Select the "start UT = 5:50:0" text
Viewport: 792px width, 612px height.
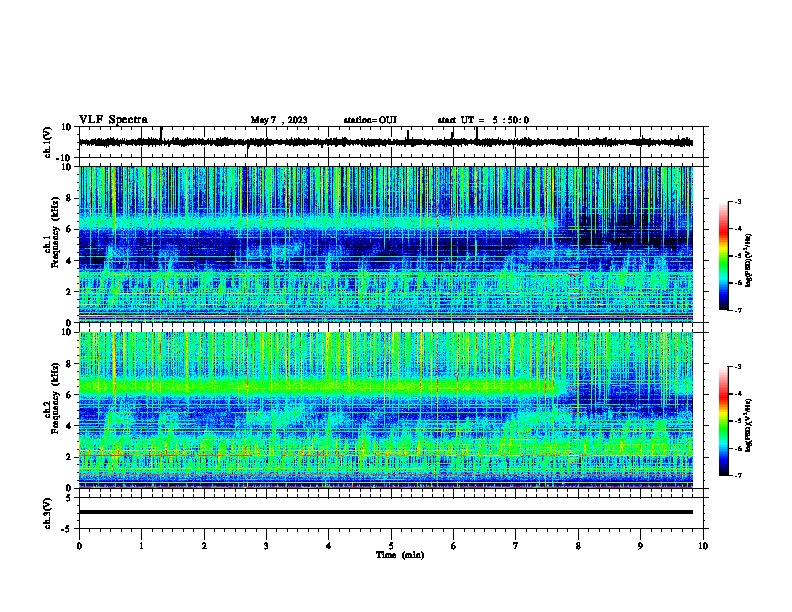483,120
